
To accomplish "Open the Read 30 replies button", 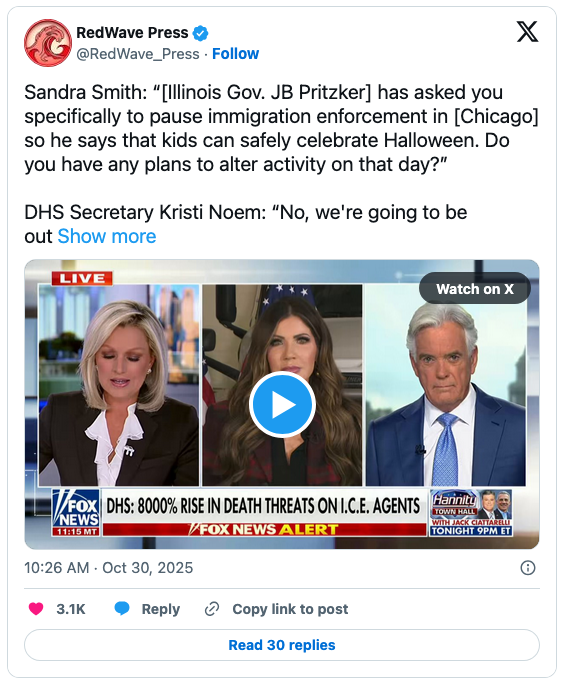I will click(x=282, y=645).
